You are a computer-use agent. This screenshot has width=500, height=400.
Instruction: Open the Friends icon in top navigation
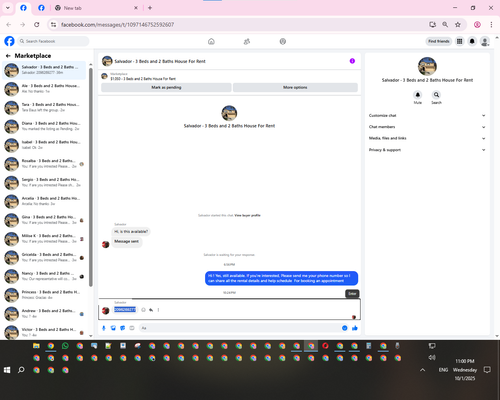click(247, 41)
